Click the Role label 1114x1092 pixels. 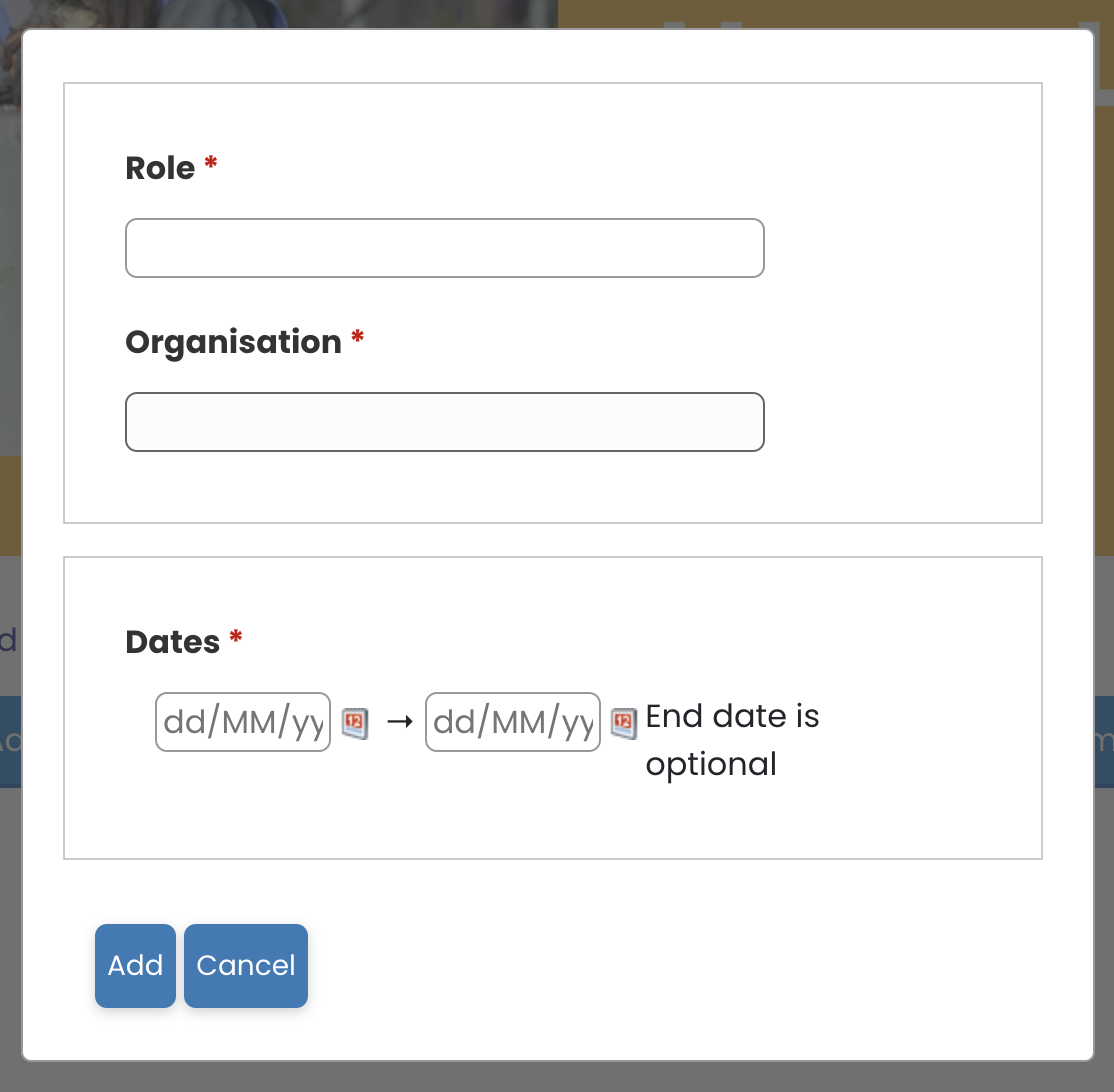tap(160, 168)
